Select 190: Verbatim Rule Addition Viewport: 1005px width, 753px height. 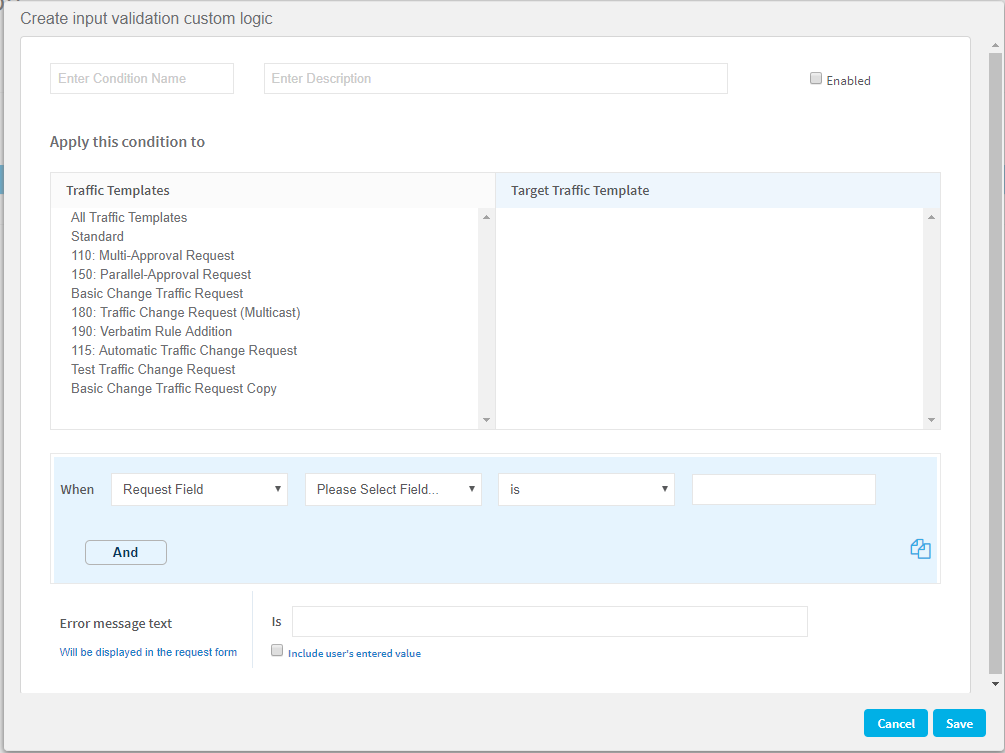[151, 331]
